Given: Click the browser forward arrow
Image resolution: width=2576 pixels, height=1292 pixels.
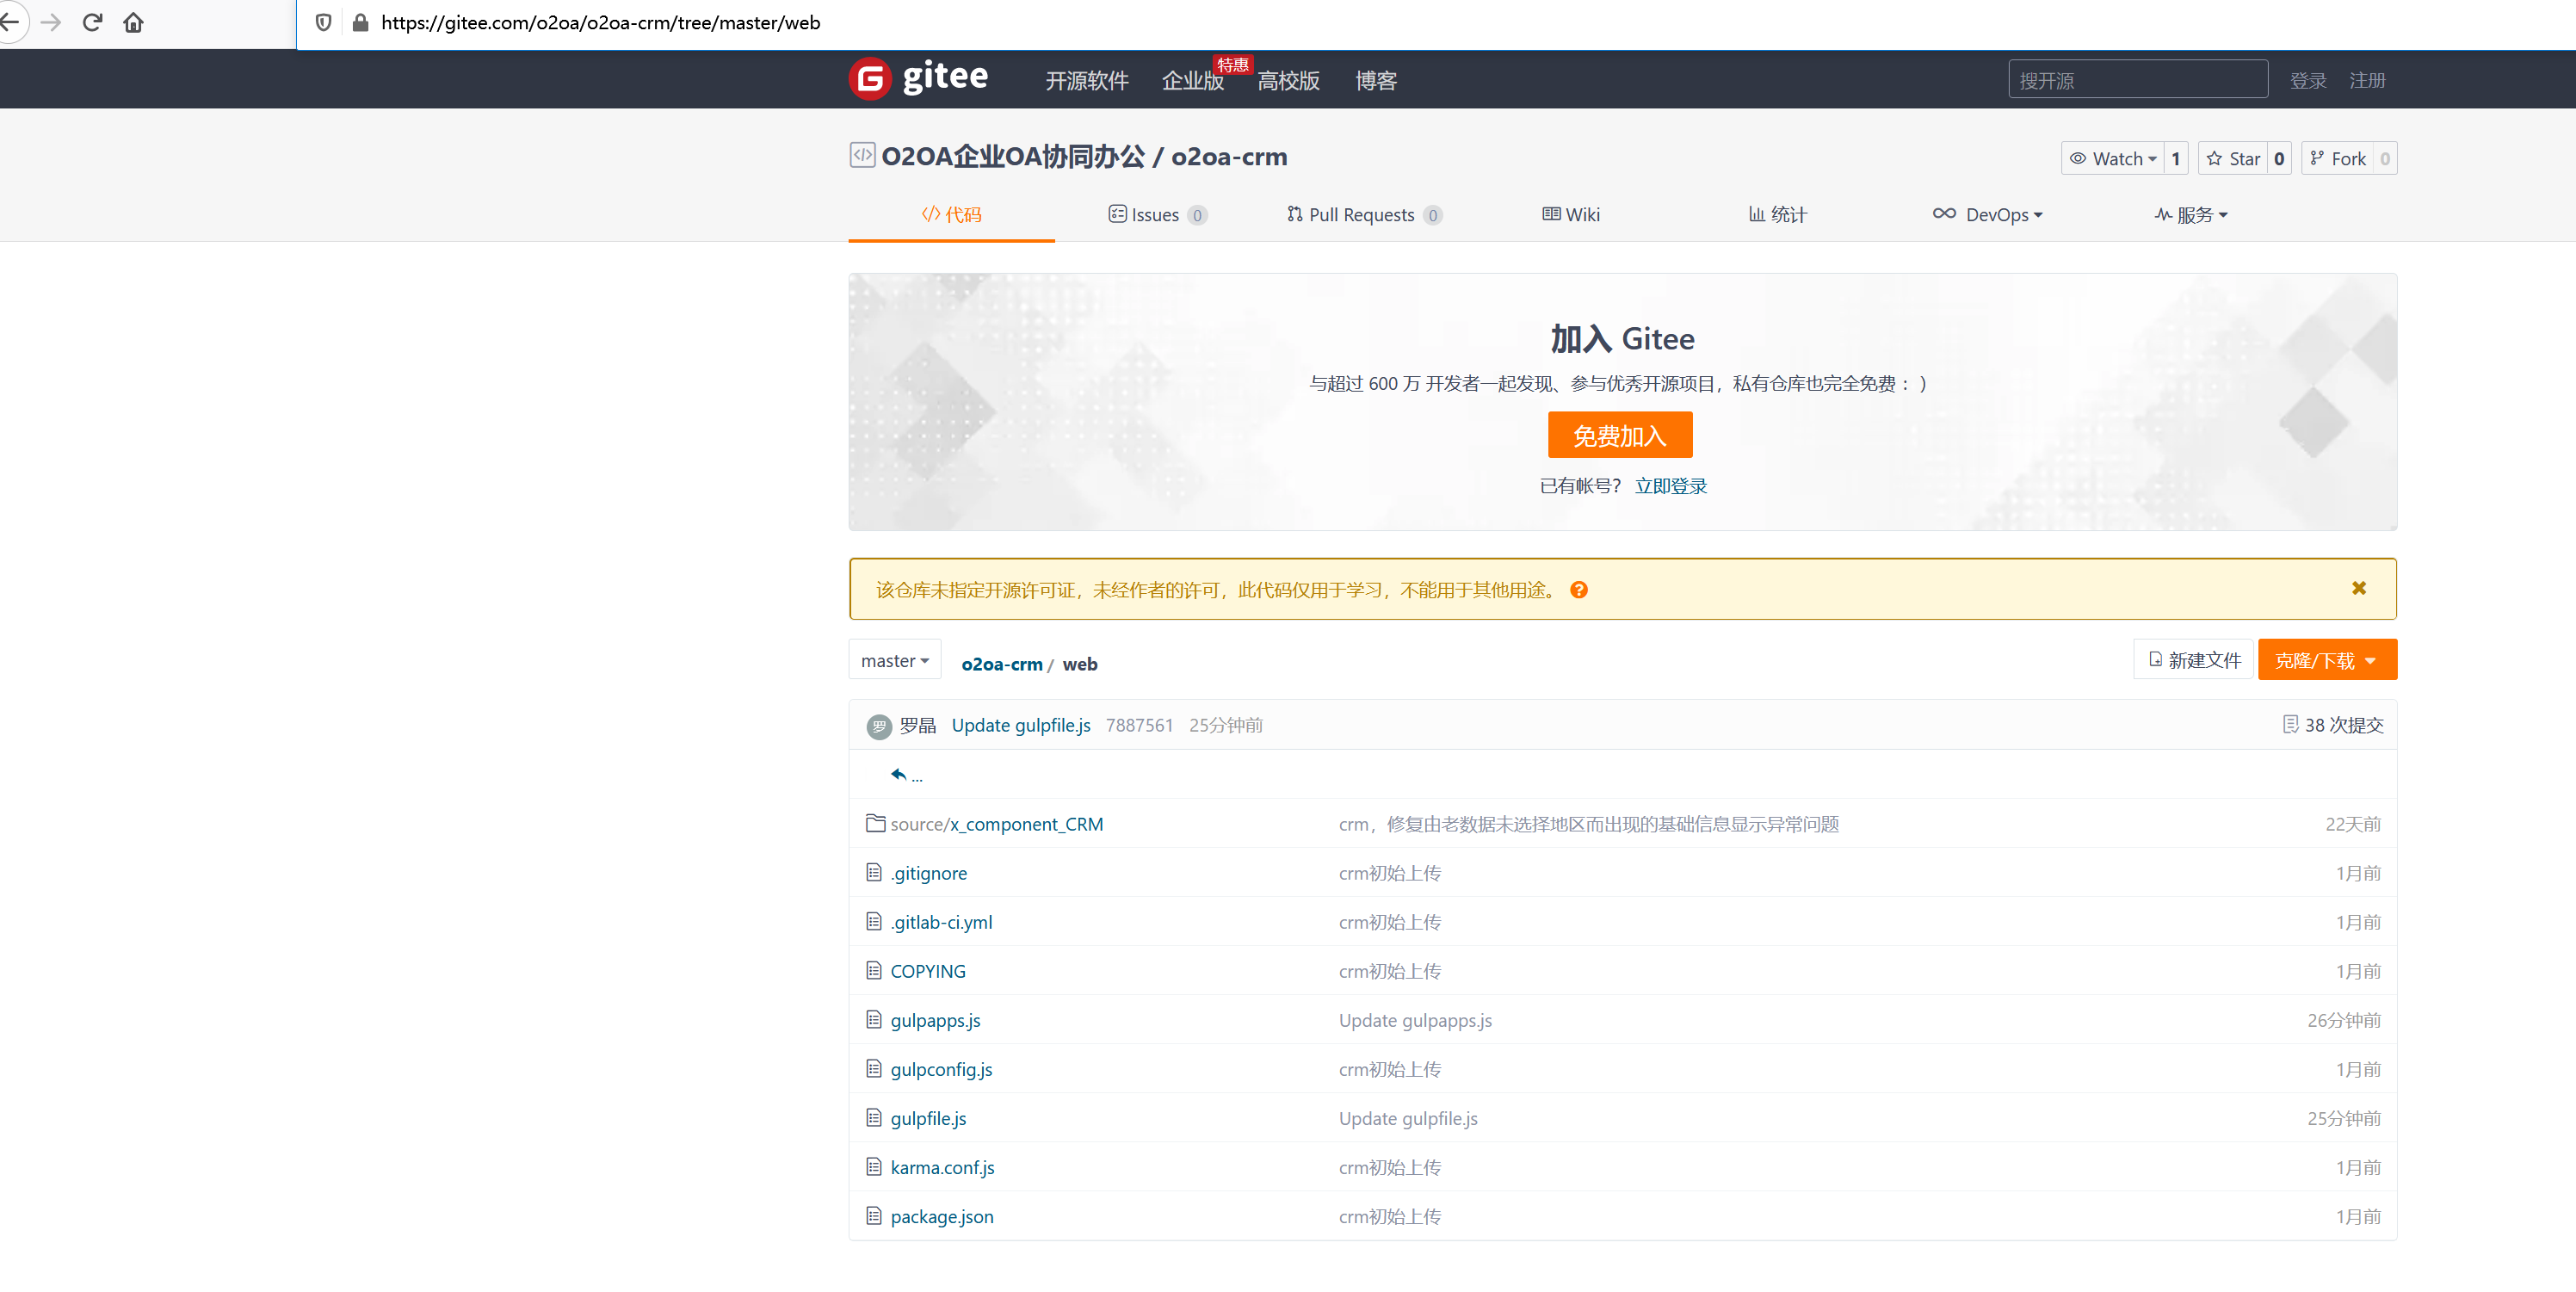Looking at the screenshot, I should 51,22.
